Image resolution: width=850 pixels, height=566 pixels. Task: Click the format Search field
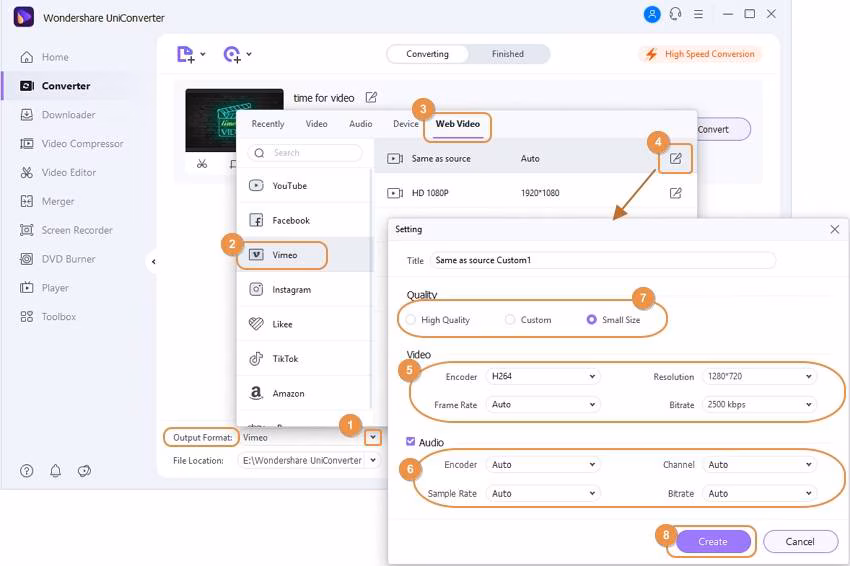[305, 153]
